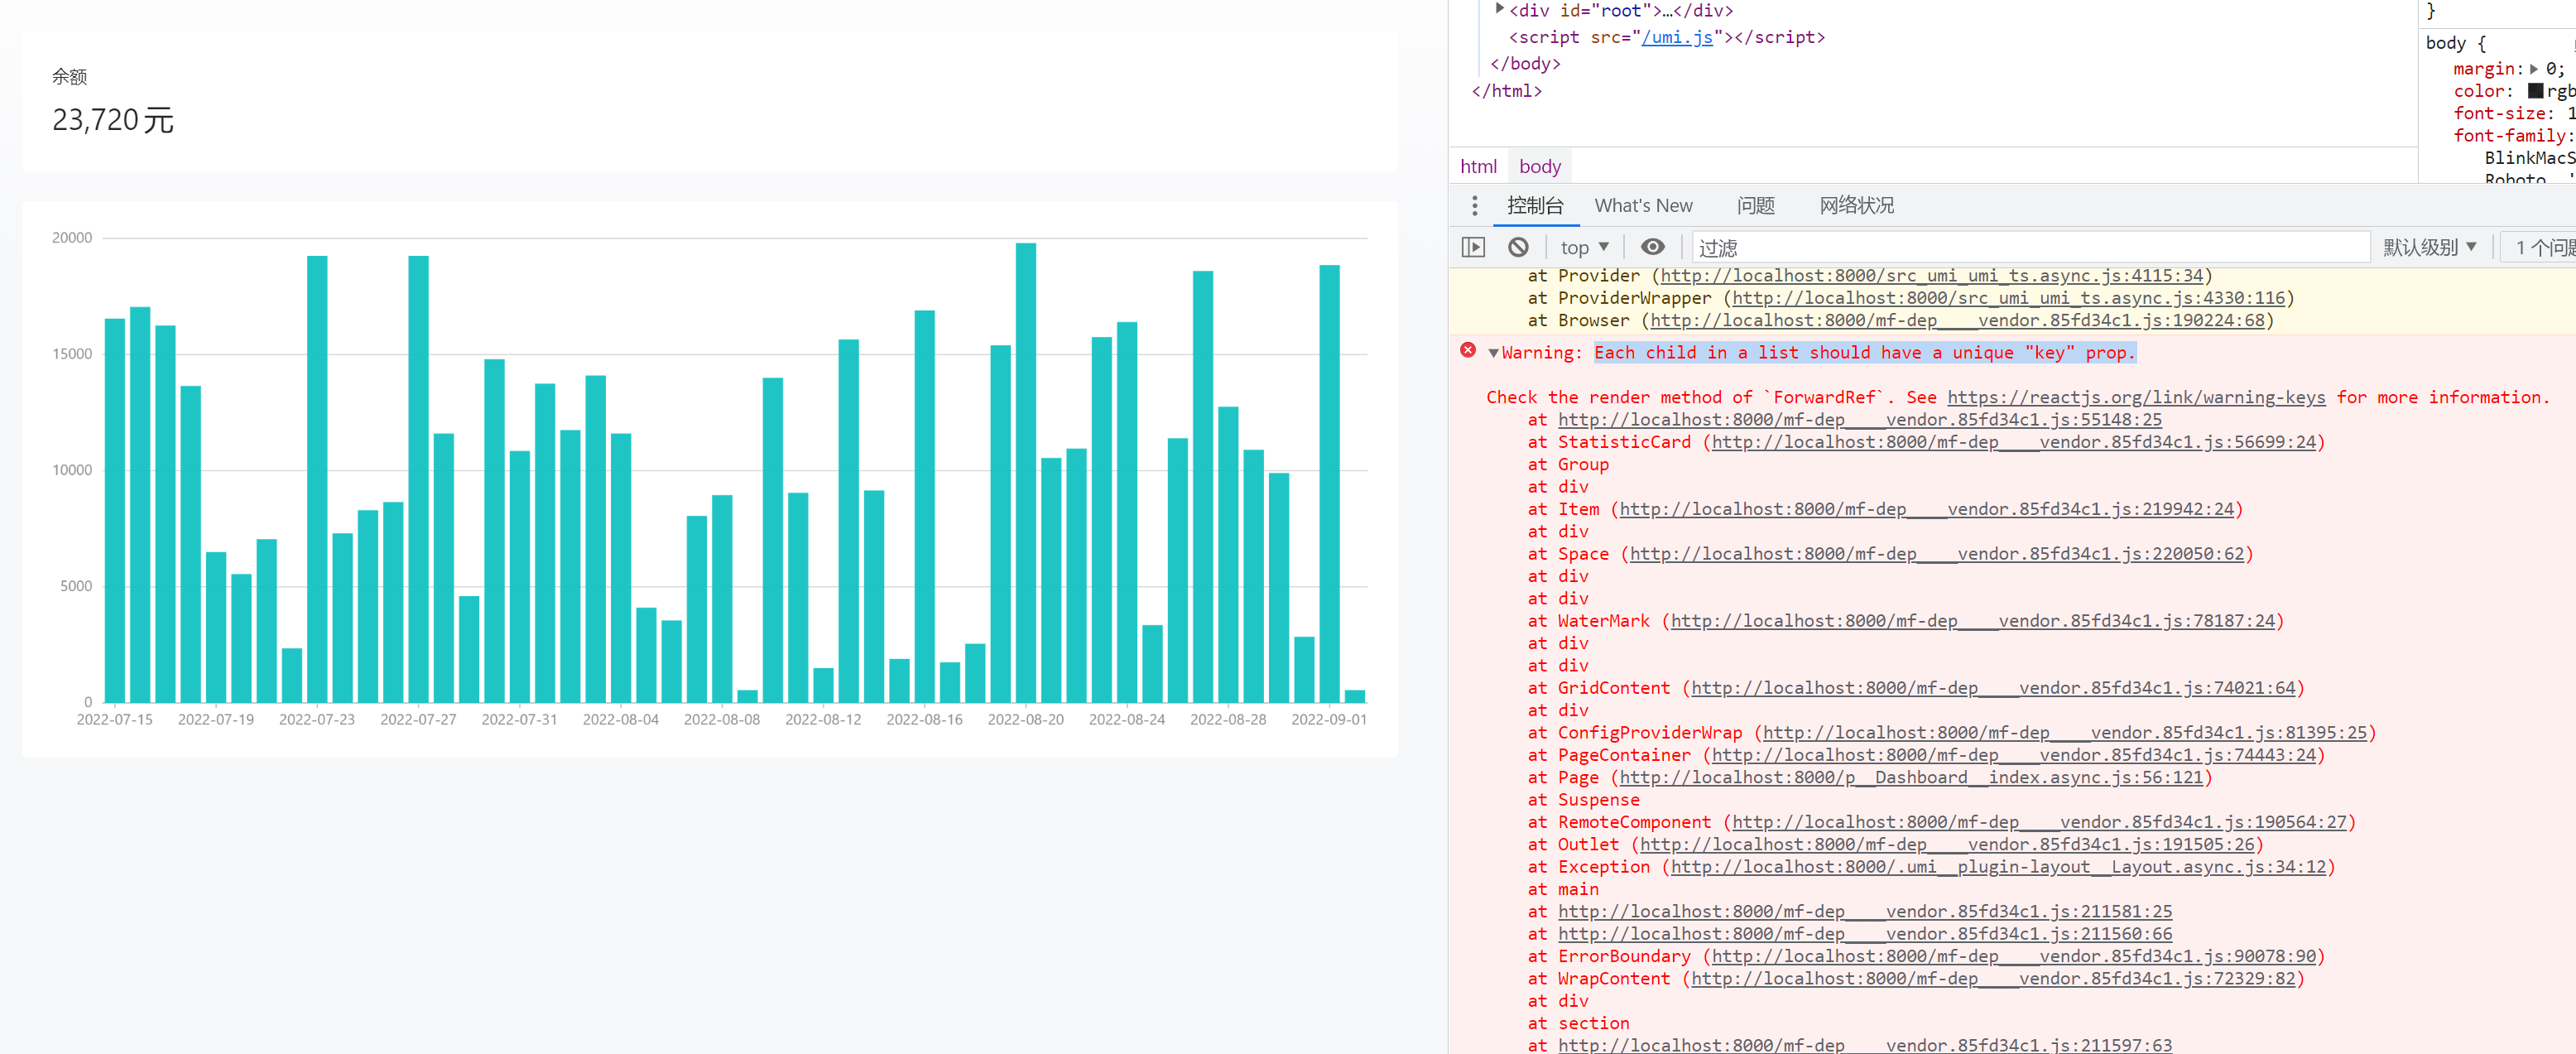Screen dimensions: 2576x1054
Task: Open the reactjs.org warning-keys link
Action: (x=2136, y=398)
